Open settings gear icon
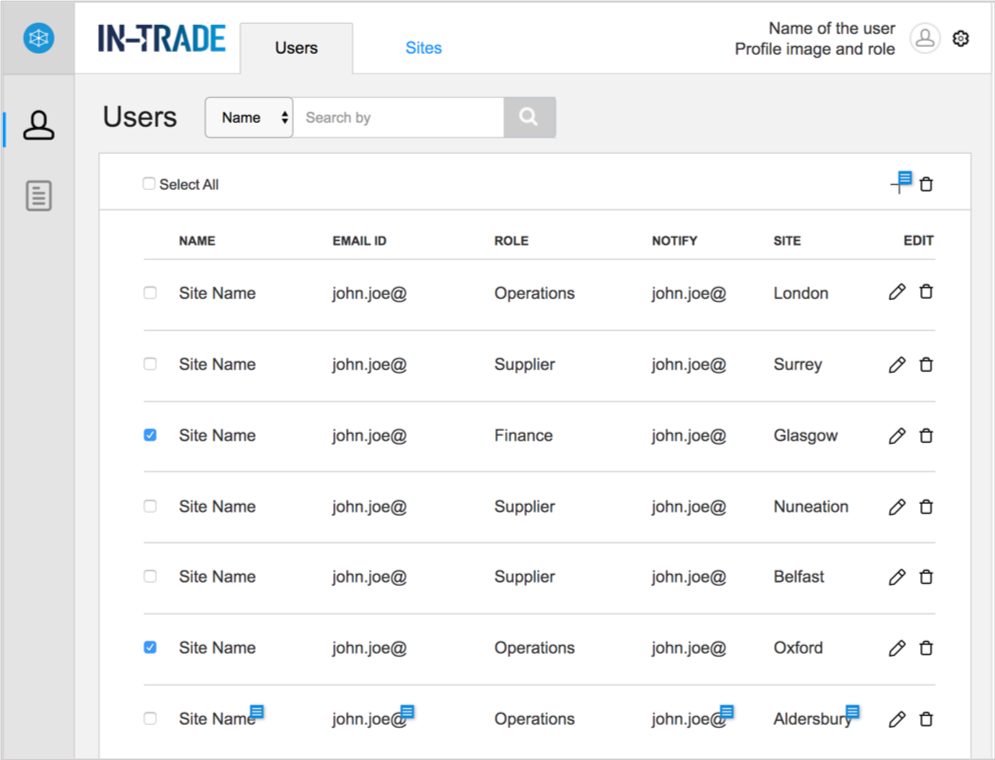995x760 pixels. [x=961, y=38]
